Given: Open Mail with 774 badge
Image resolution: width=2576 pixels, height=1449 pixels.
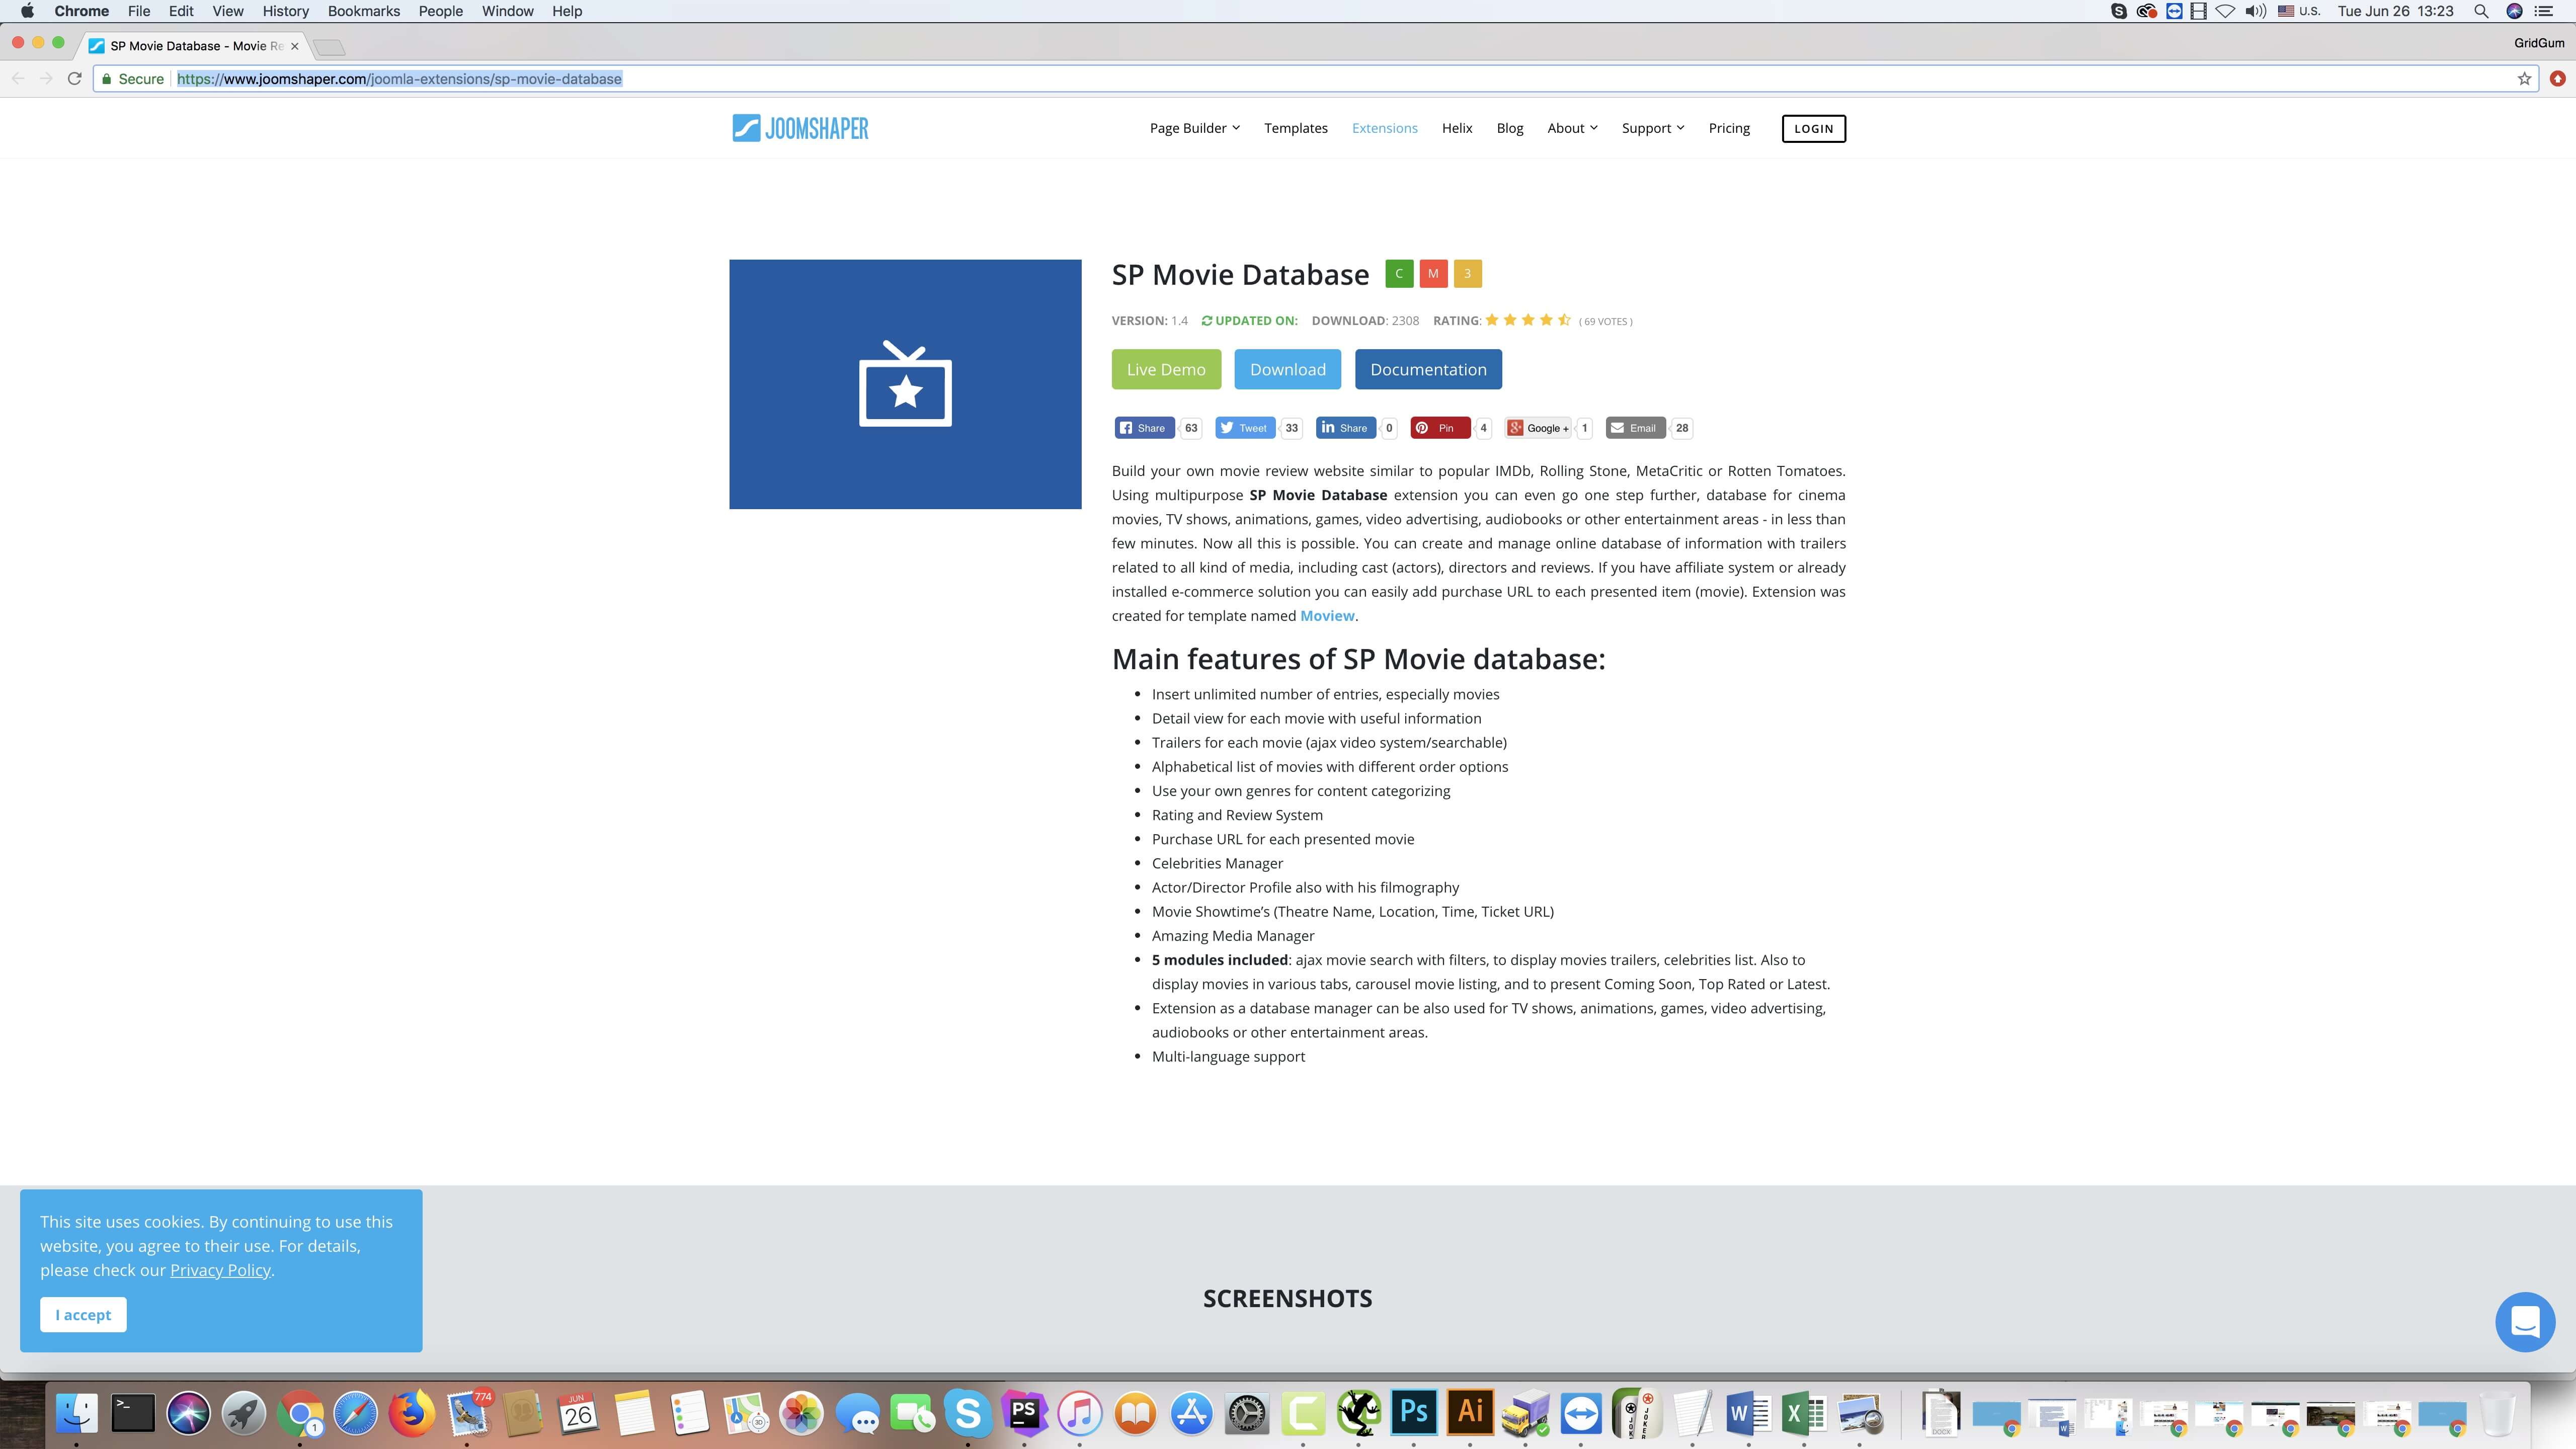Looking at the screenshot, I should point(468,1413).
